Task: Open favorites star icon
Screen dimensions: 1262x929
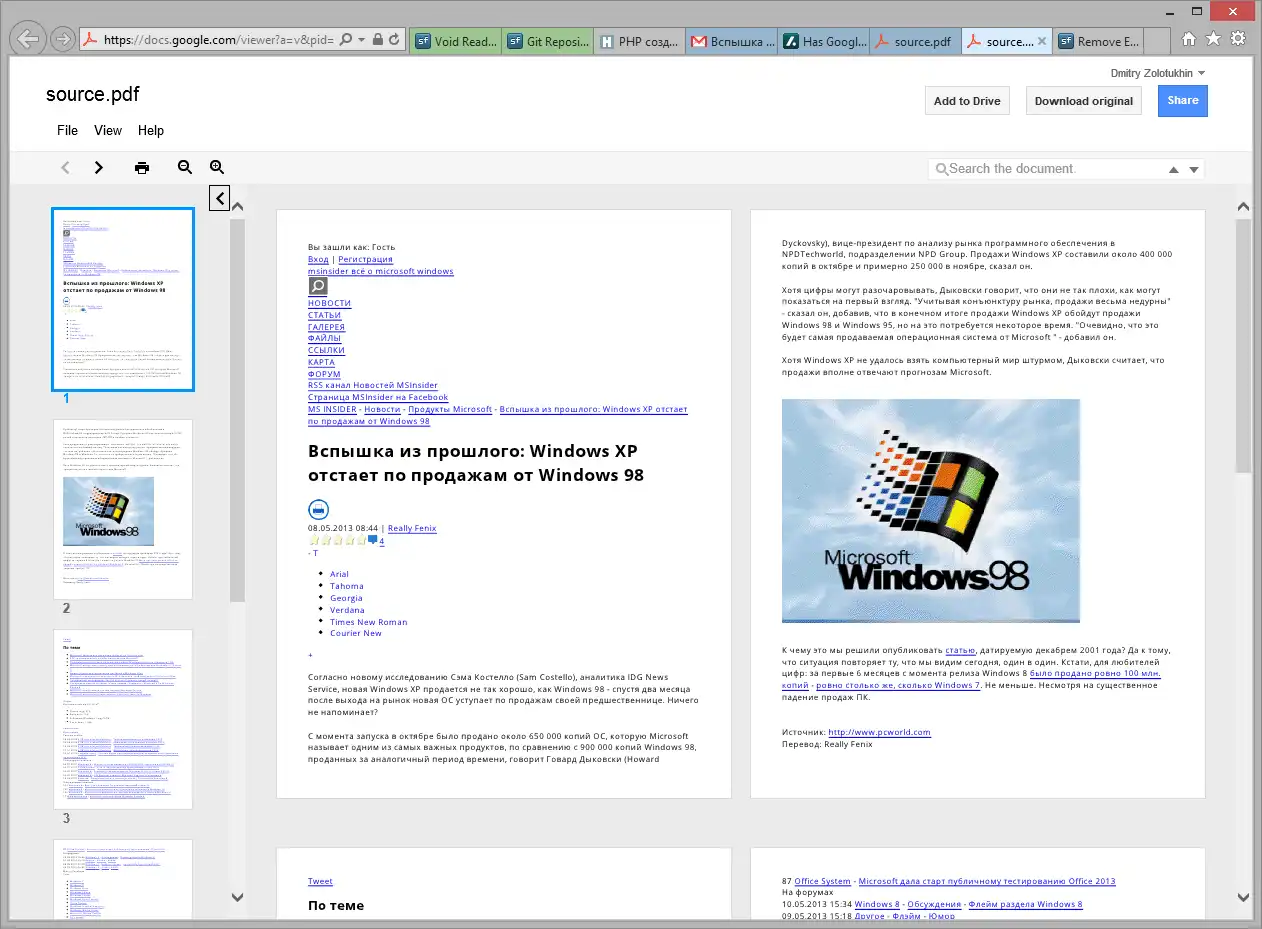Action: [1213, 39]
